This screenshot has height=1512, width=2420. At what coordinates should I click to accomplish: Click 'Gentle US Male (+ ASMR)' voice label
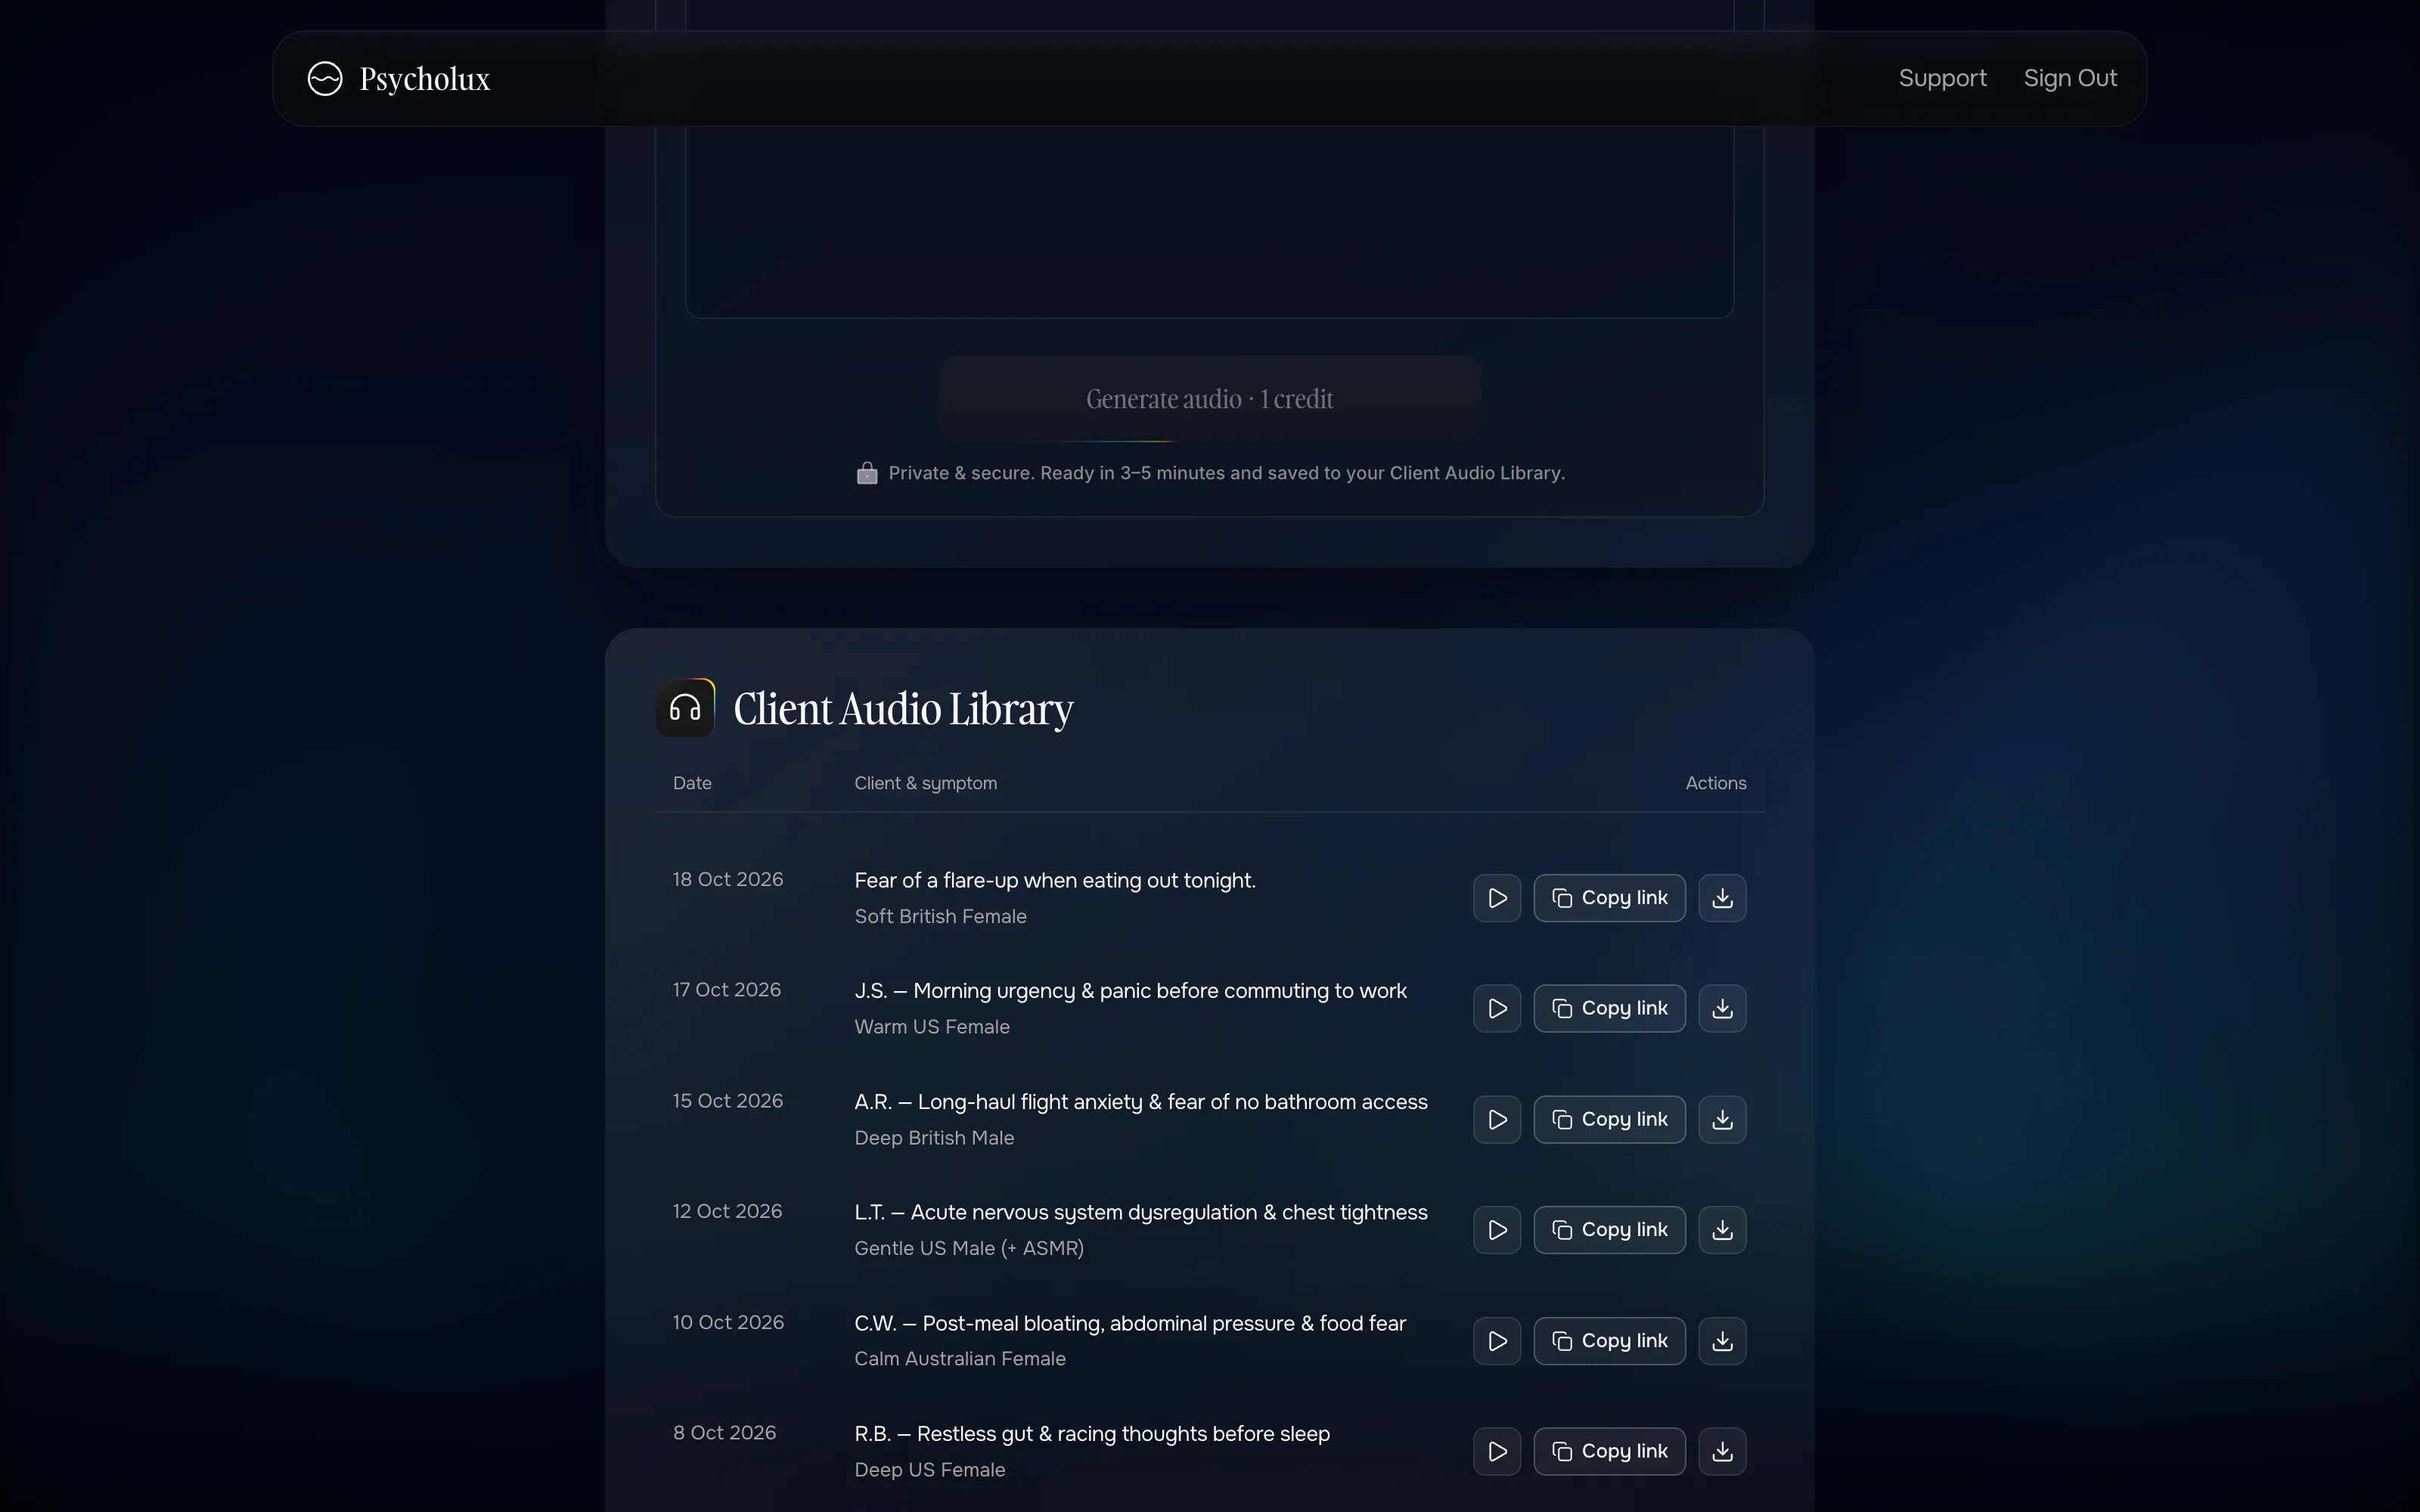[969, 1248]
